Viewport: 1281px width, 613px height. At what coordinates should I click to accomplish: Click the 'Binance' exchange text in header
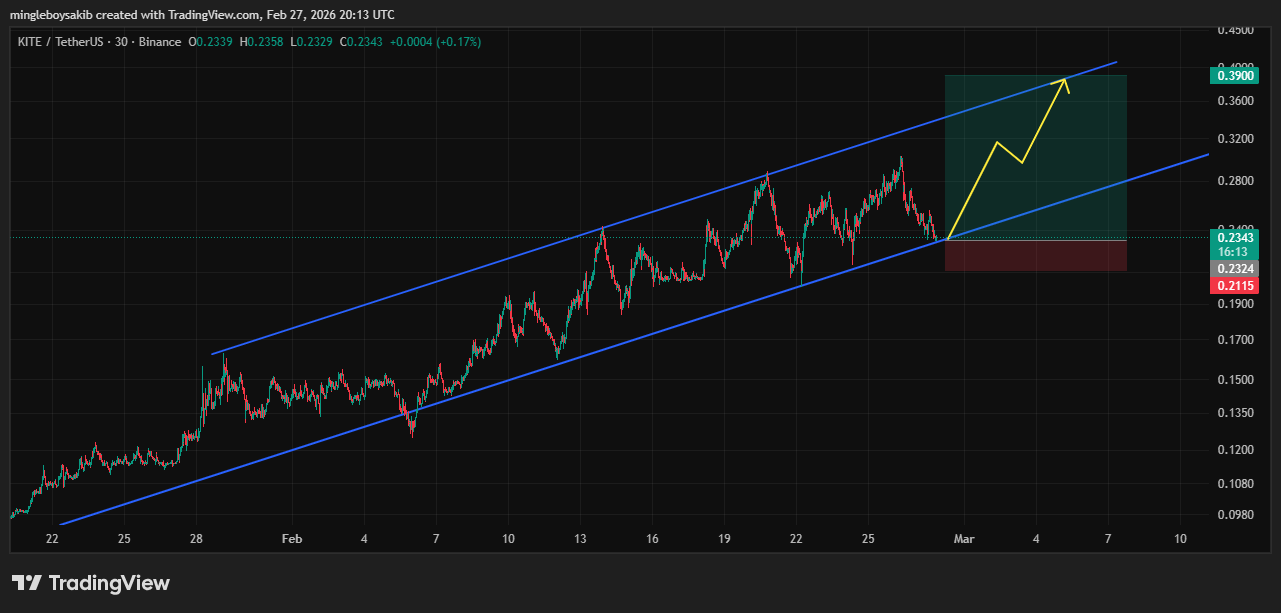(x=160, y=42)
